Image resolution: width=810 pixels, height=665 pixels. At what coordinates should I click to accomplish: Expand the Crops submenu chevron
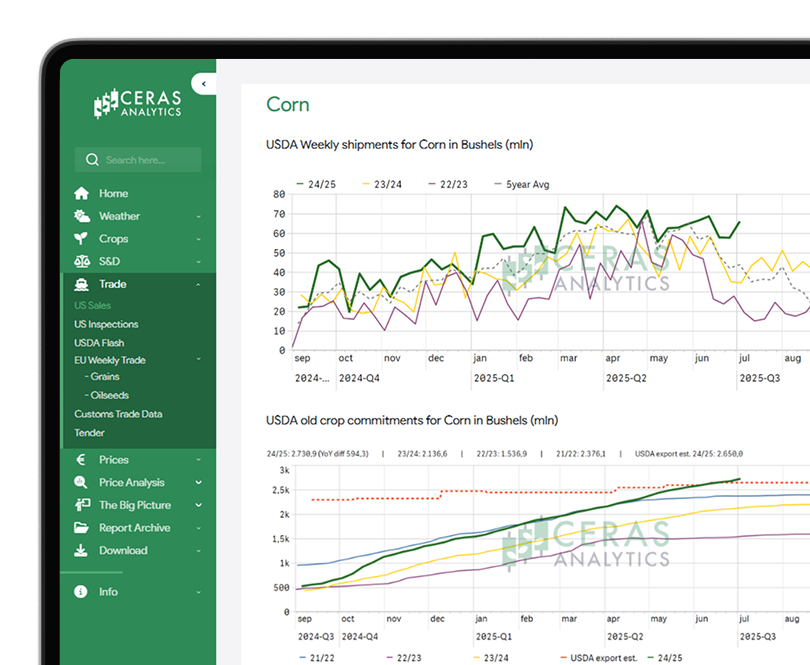coord(198,239)
